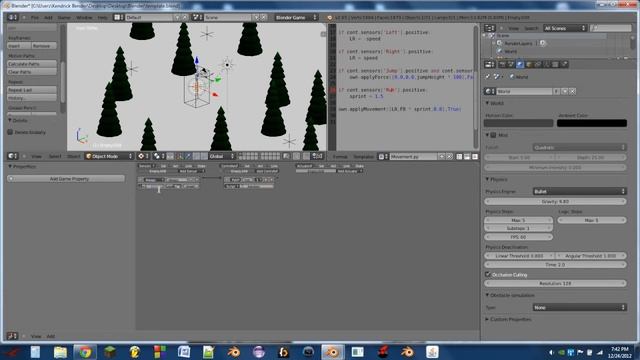The width and height of the screenshot is (640, 360).
Task: Toggle the Renders Globally checkbox in tool shelf
Action: point(10,132)
